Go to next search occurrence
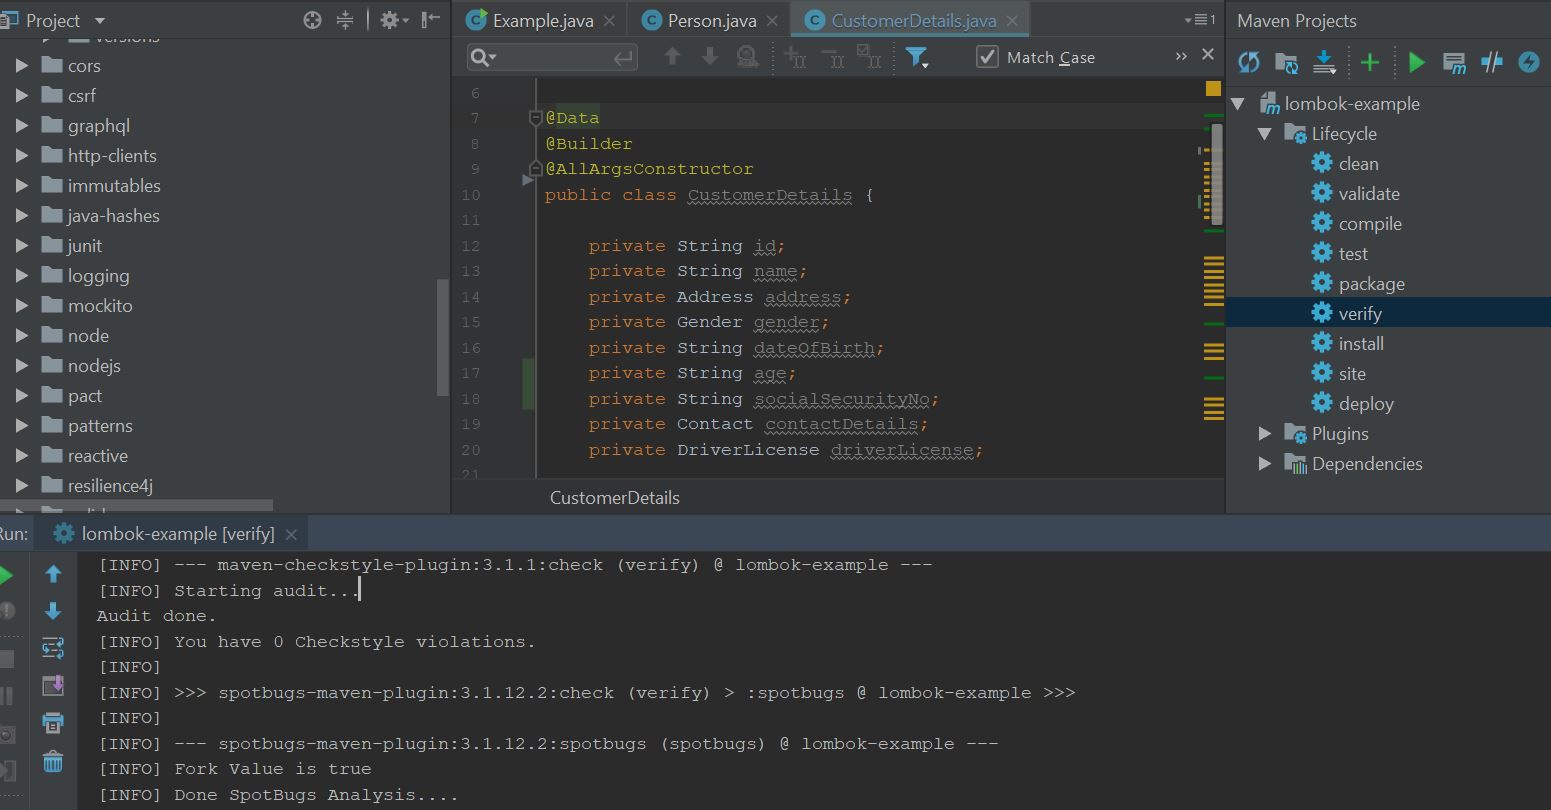This screenshot has width=1551, height=810. click(x=710, y=57)
